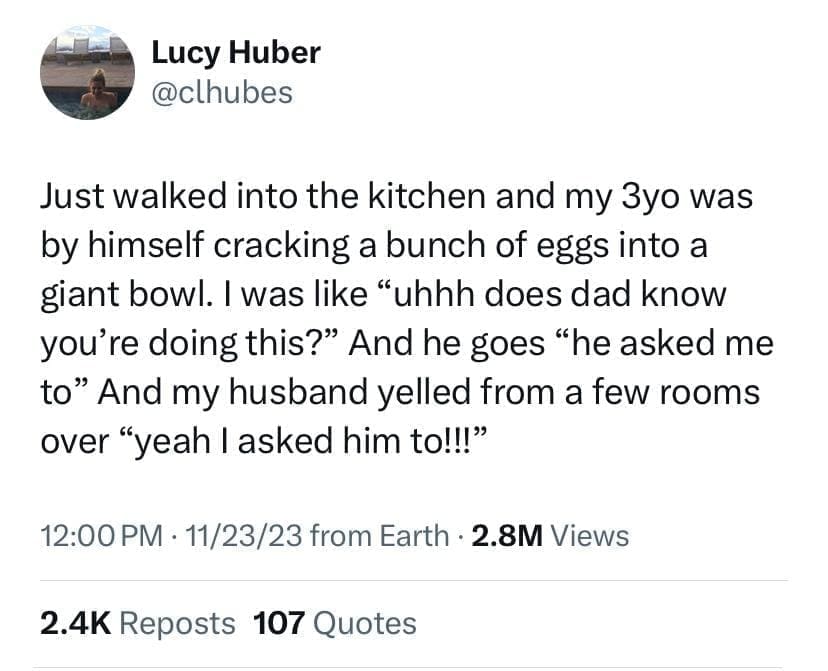Click the 11/23/23 post date
Image resolution: width=828 pixels, height=671 pixels.
[x=238, y=536]
